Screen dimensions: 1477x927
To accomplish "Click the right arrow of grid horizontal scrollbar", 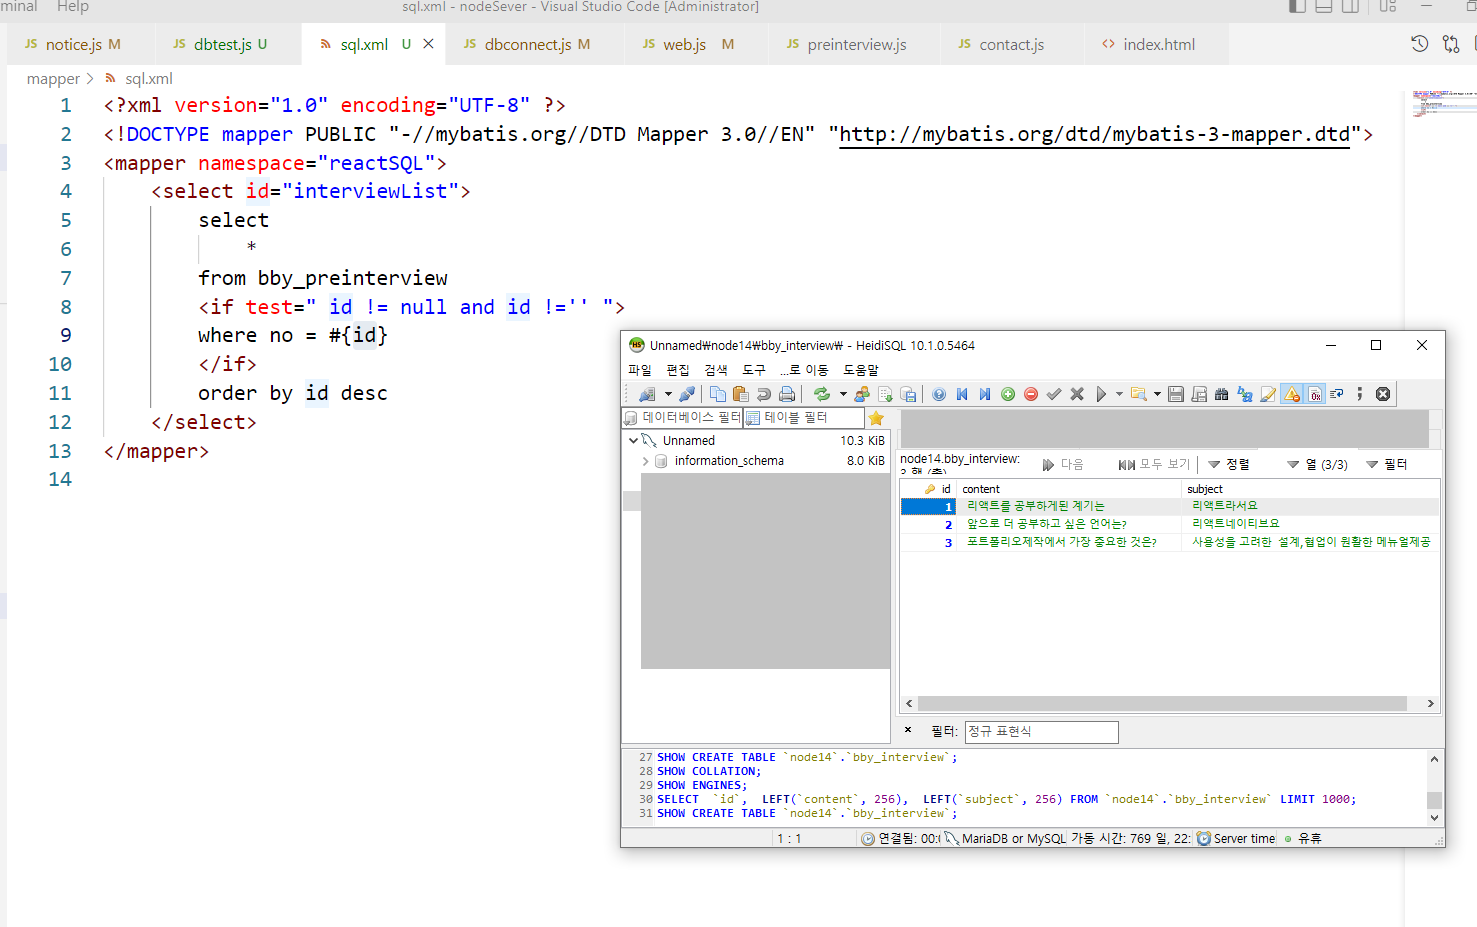I will coord(1431,704).
